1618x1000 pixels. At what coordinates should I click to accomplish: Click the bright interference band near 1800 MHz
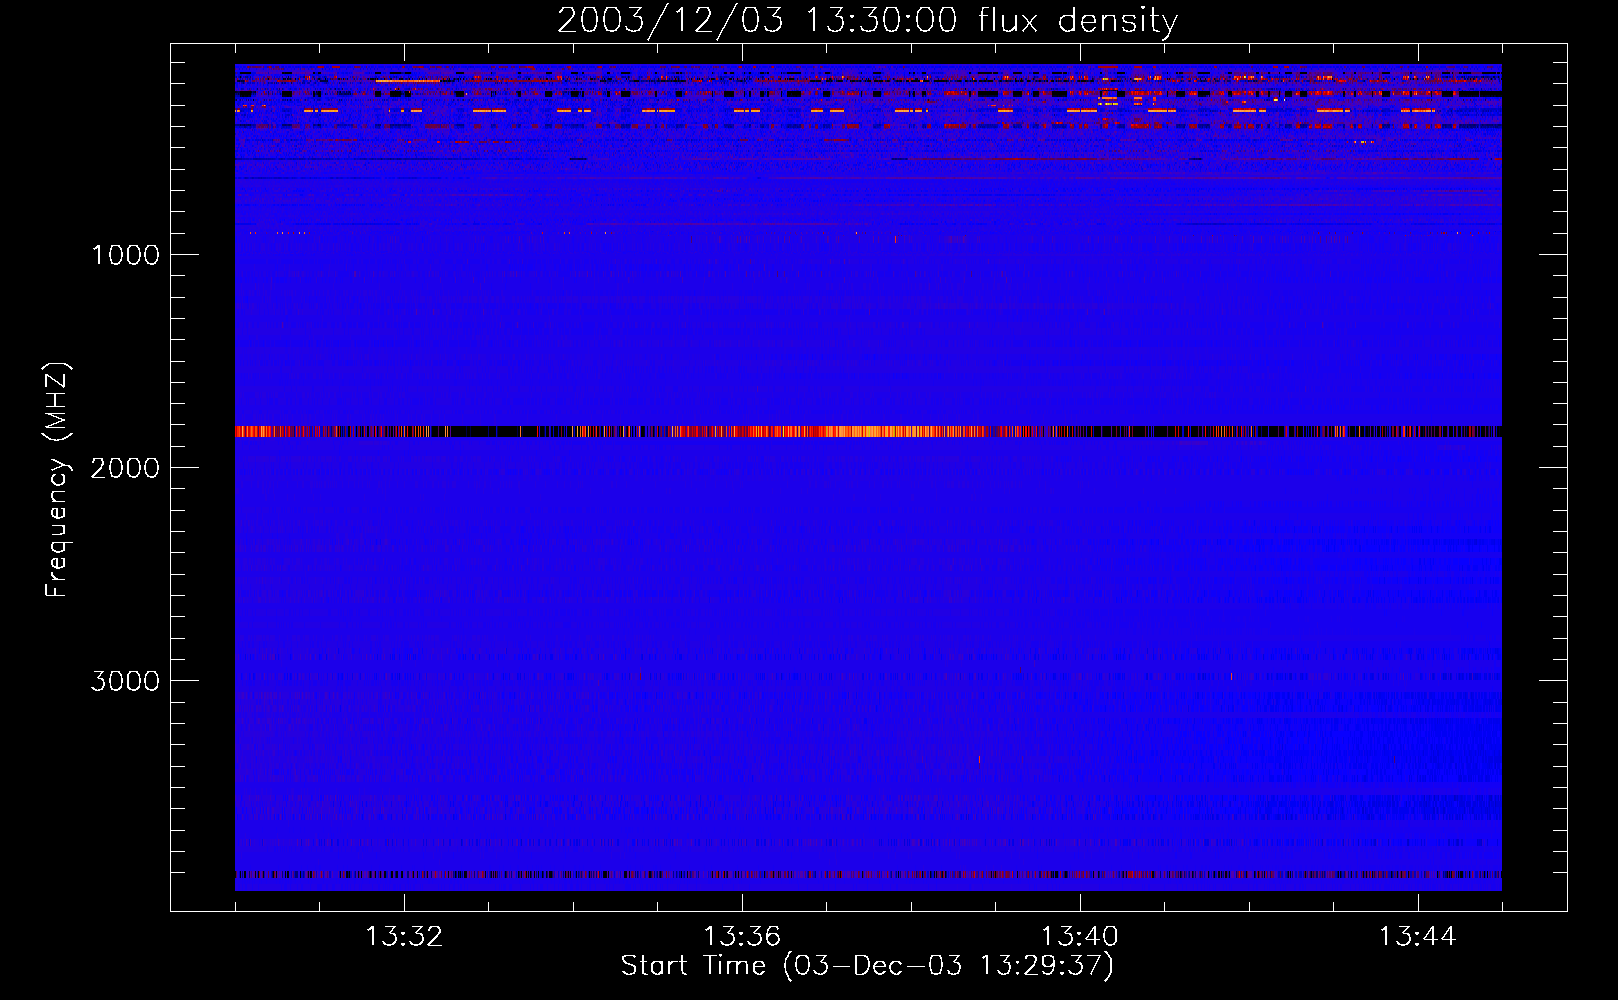[x=868, y=432]
